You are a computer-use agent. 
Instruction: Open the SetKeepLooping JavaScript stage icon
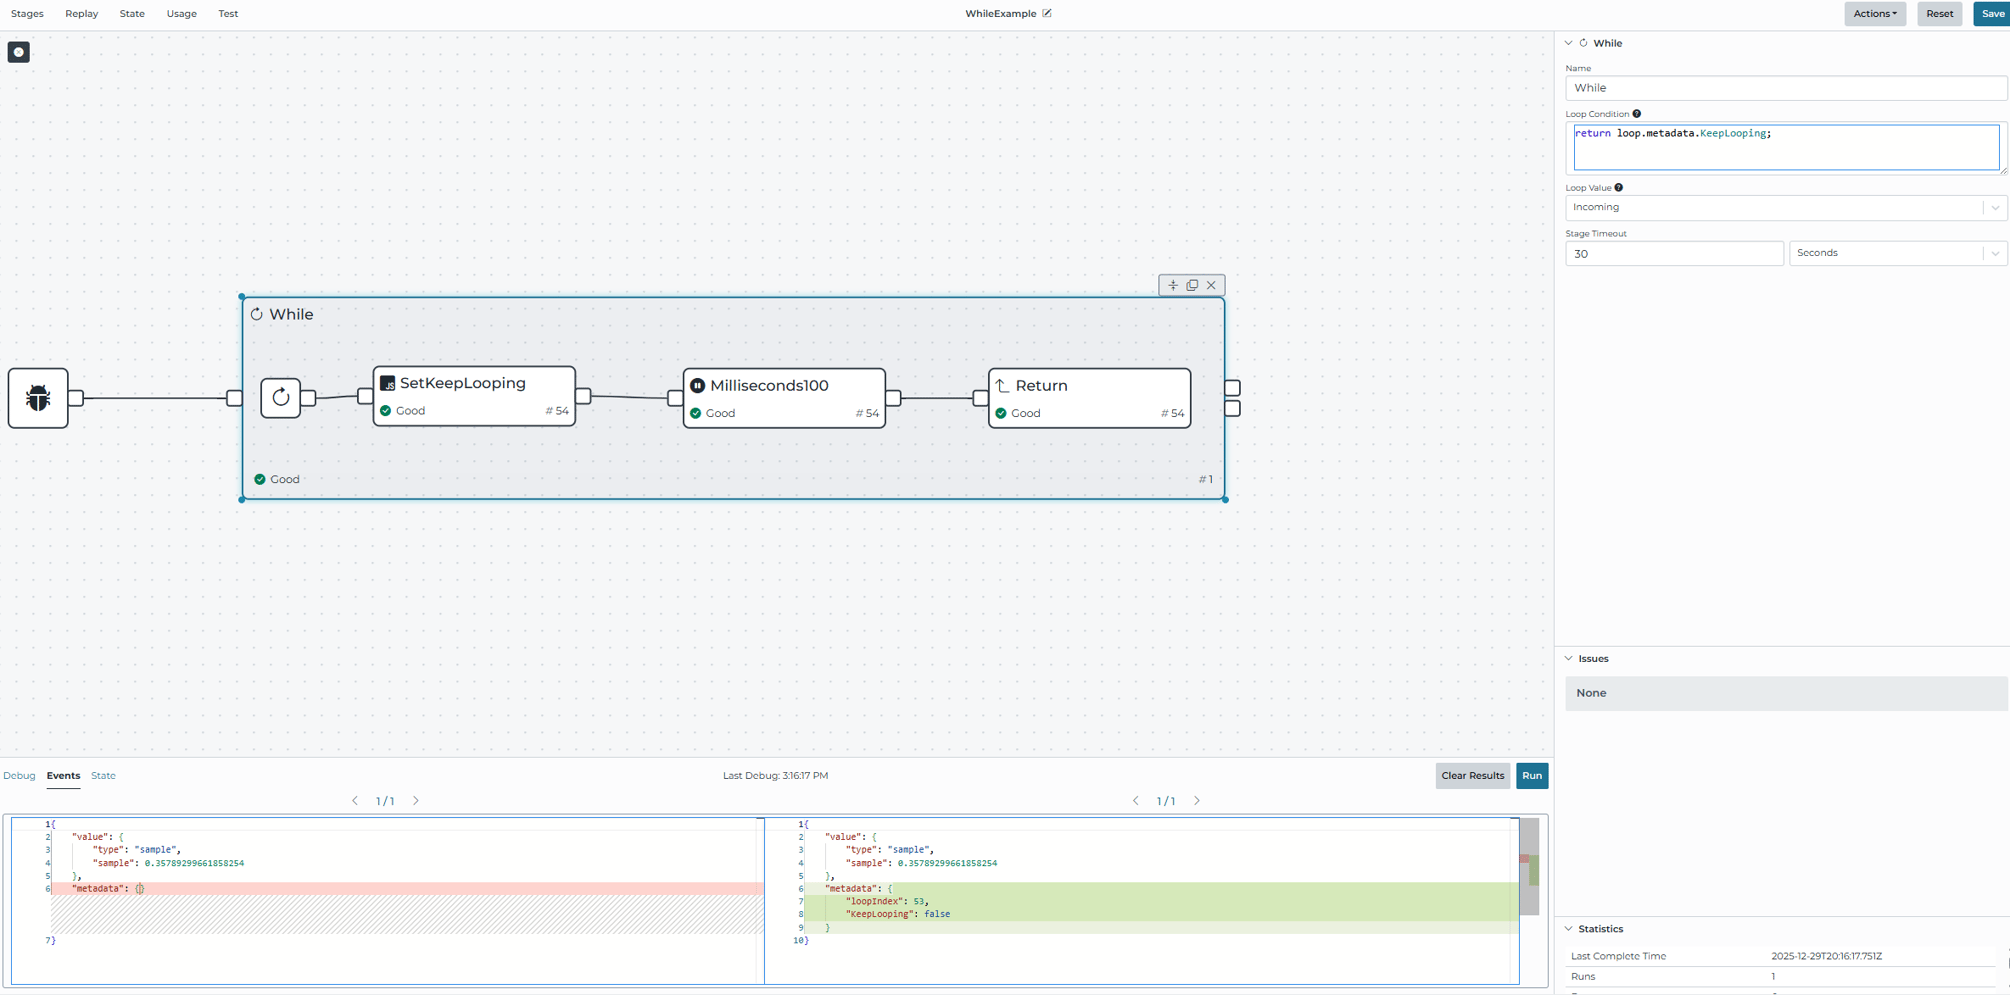(x=387, y=382)
